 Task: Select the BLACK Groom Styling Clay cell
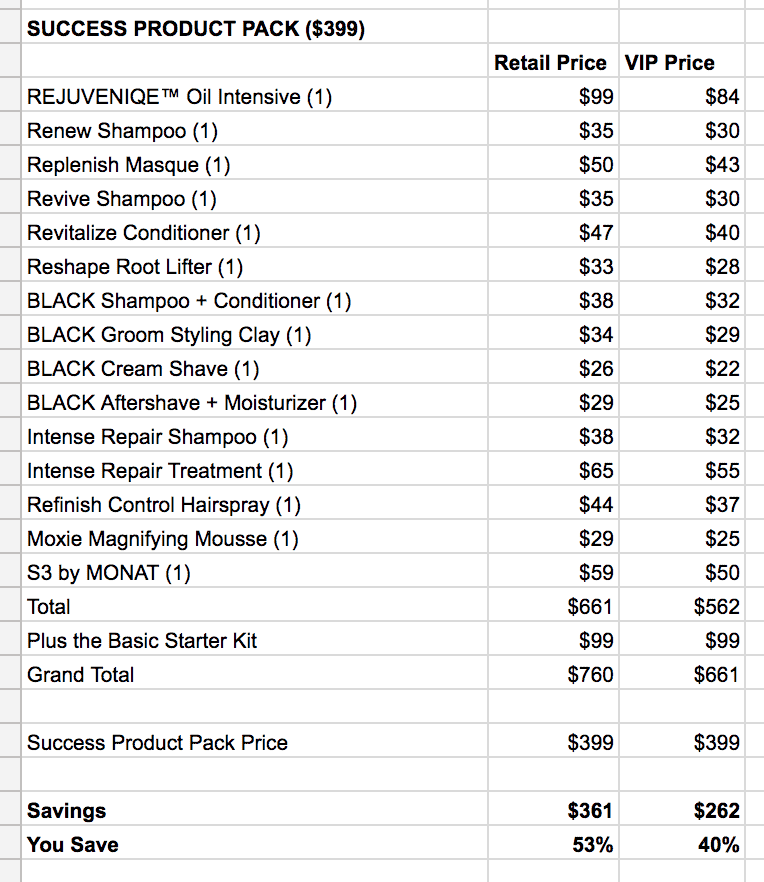click(169, 335)
